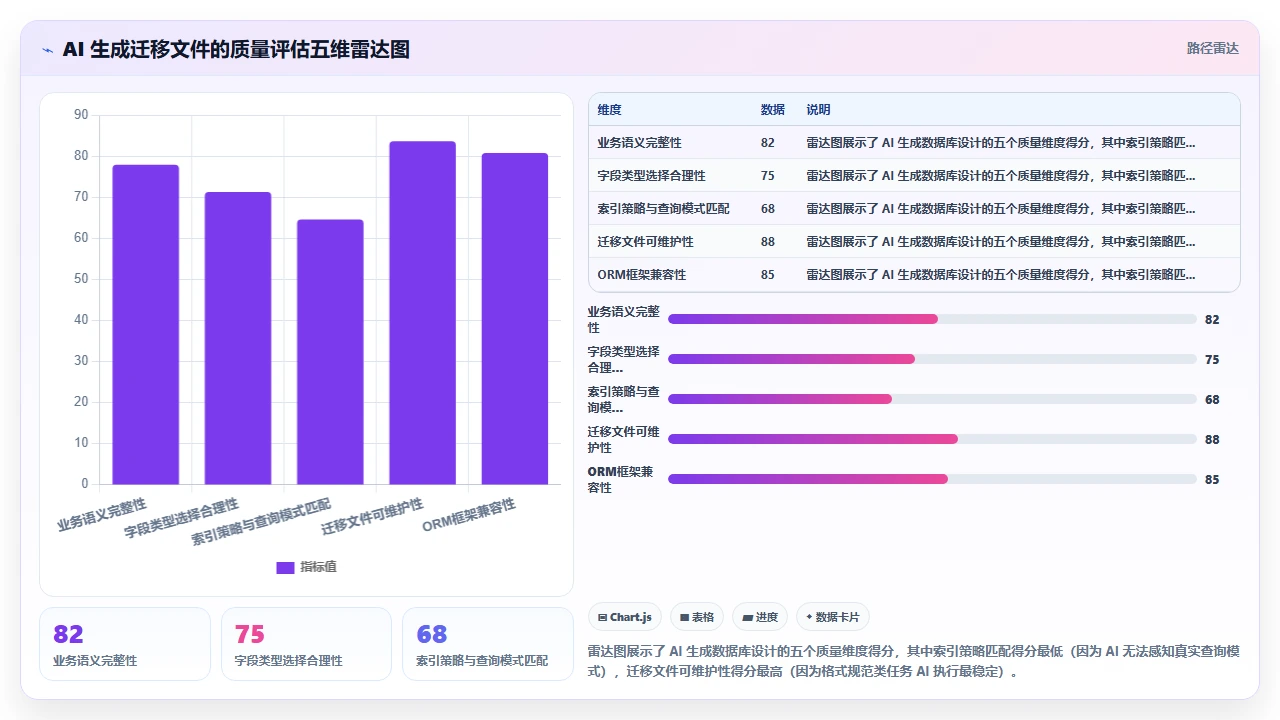Click the 85 value beside the ORM progress bar
1280x720 pixels.
pos(1212,479)
